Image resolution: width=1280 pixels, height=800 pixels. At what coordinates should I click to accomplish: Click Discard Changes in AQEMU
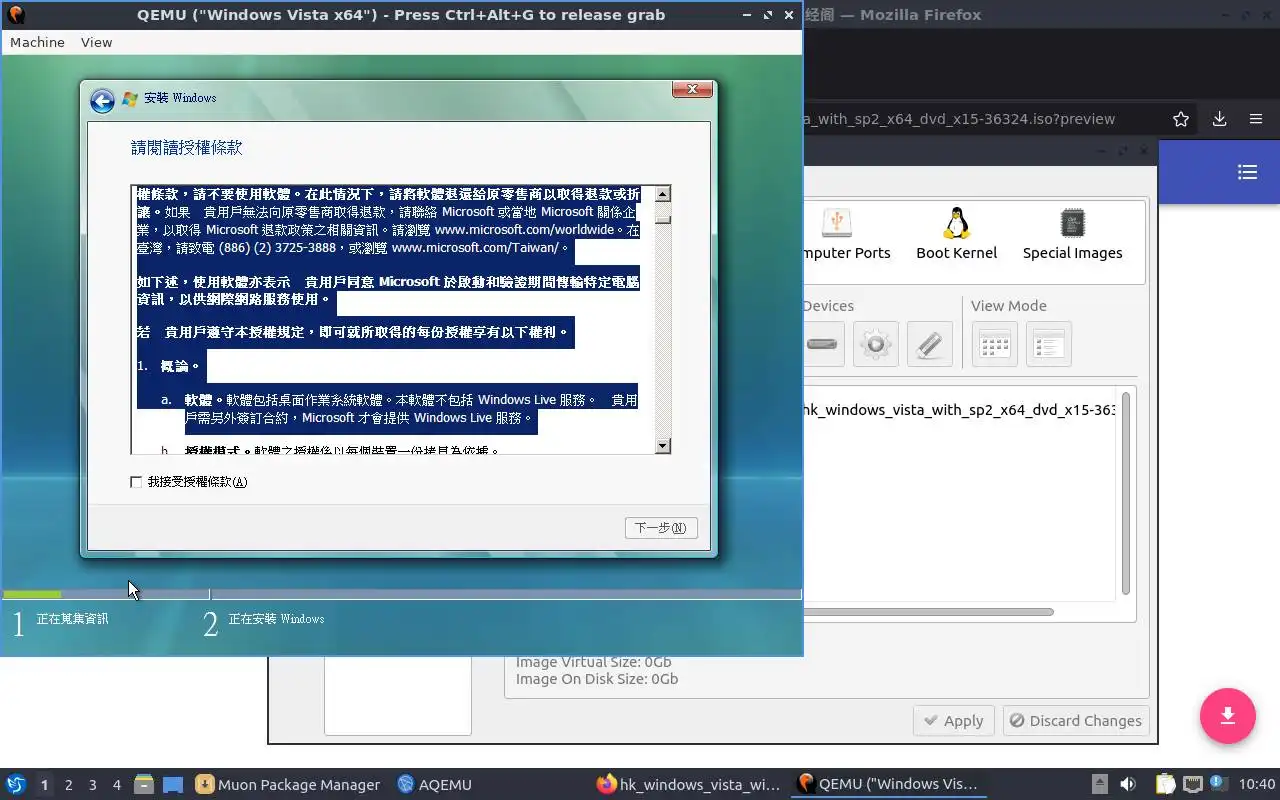click(x=1075, y=721)
